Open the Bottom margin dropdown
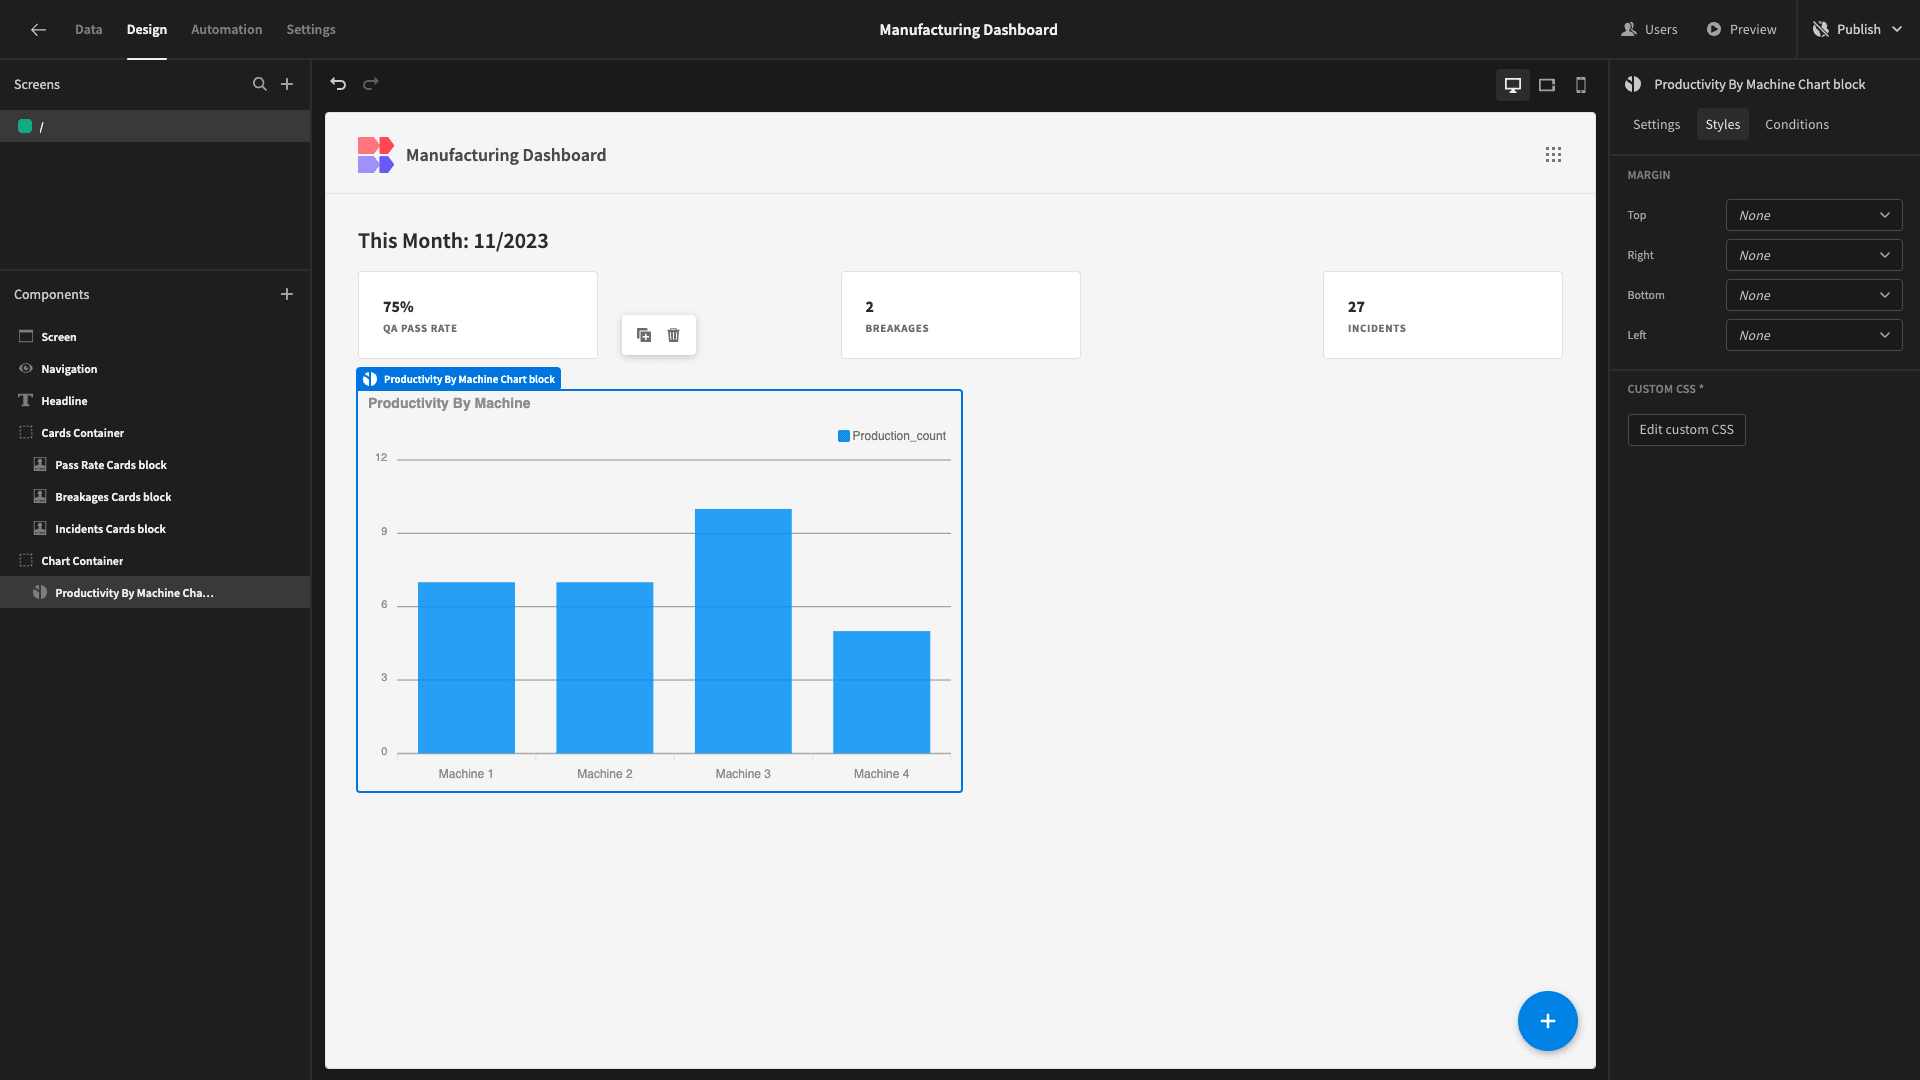This screenshot has height=1080, width=1920. 1814,295
